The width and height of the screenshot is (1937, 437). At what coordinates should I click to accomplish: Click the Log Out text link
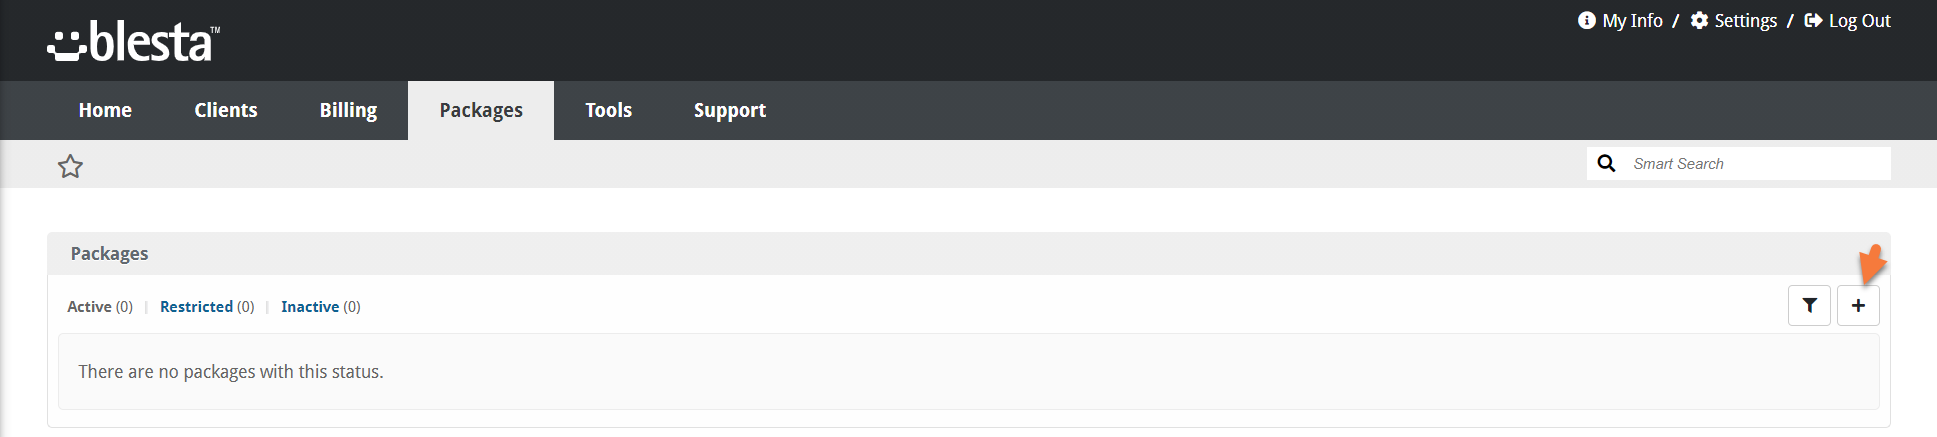1859,21
